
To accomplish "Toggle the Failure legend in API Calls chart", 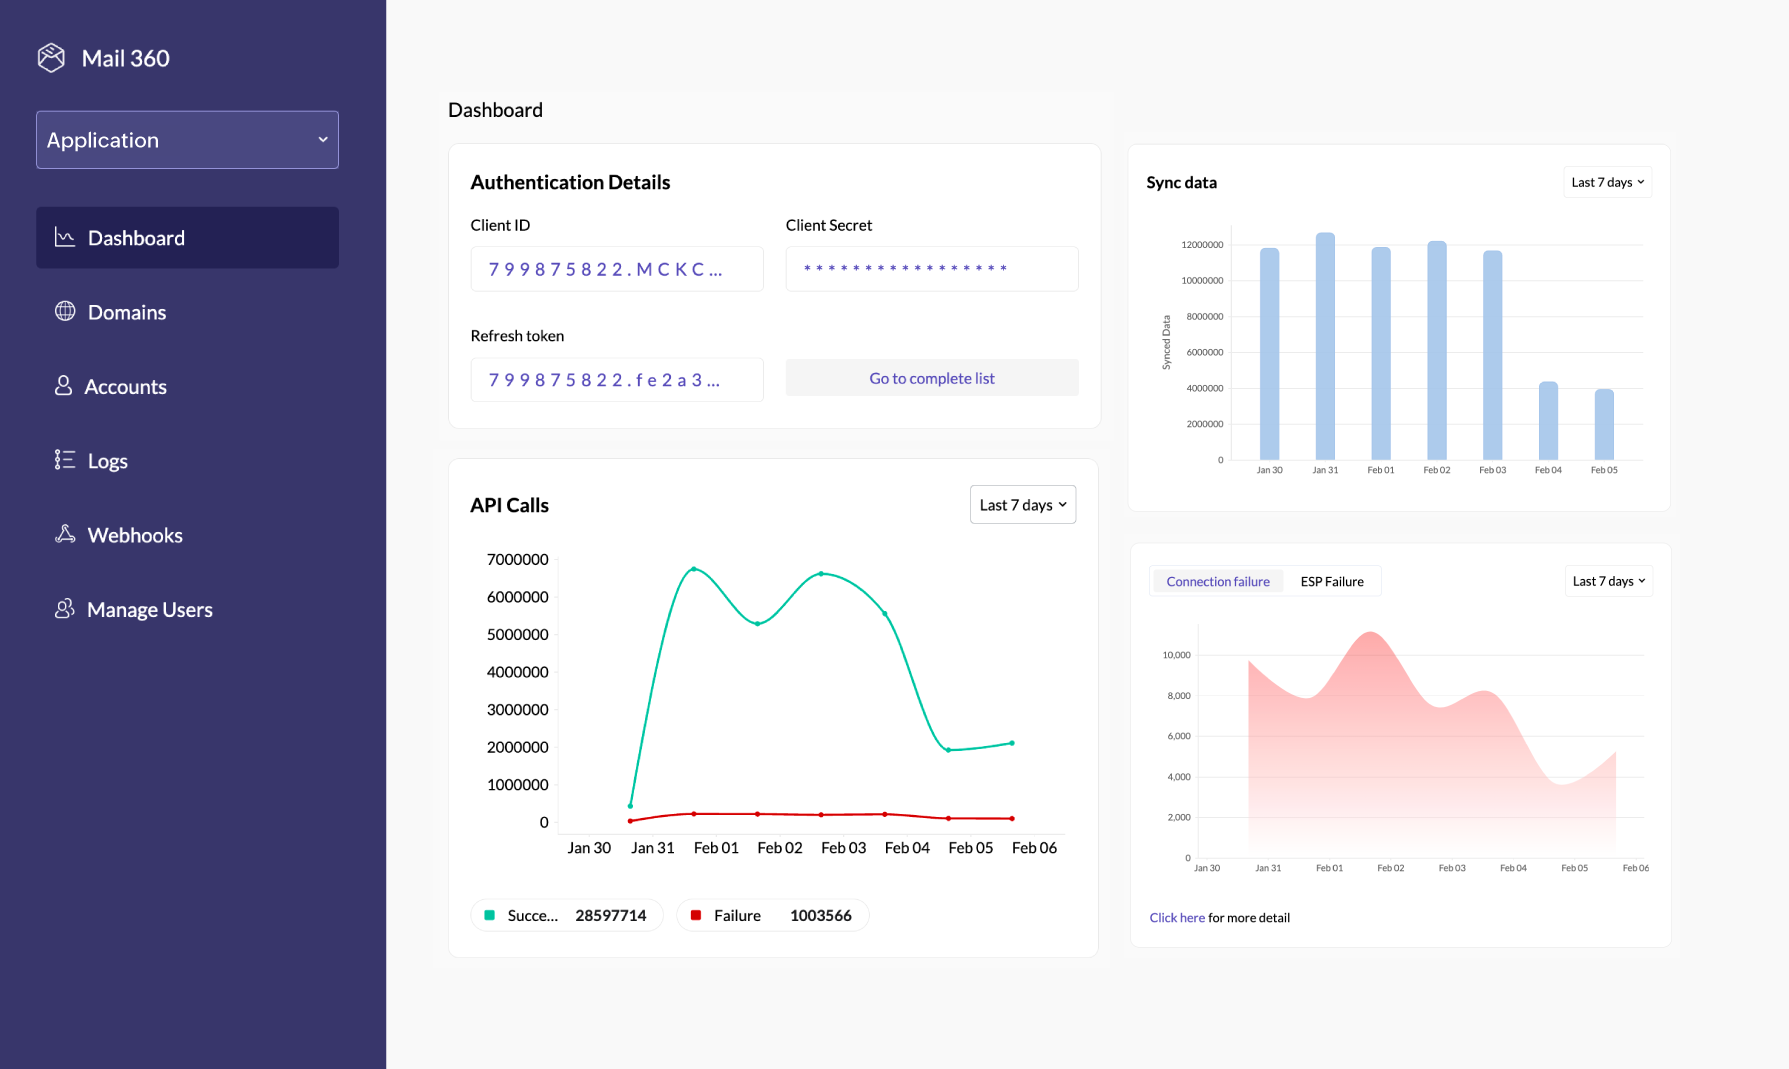I will point(696,914).
